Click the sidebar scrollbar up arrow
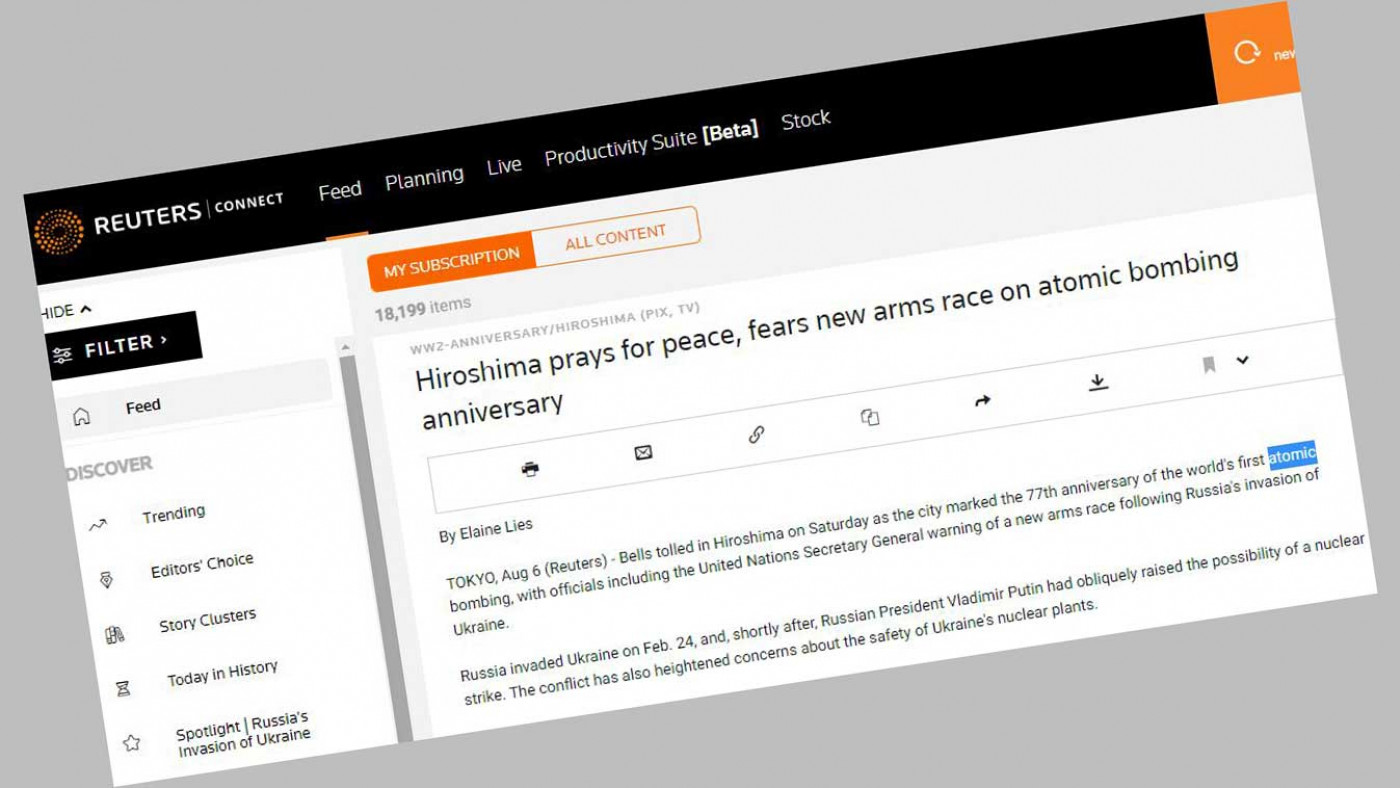Image resolution: width=1400 pixels, height=788 pixels. pos(346,347)
